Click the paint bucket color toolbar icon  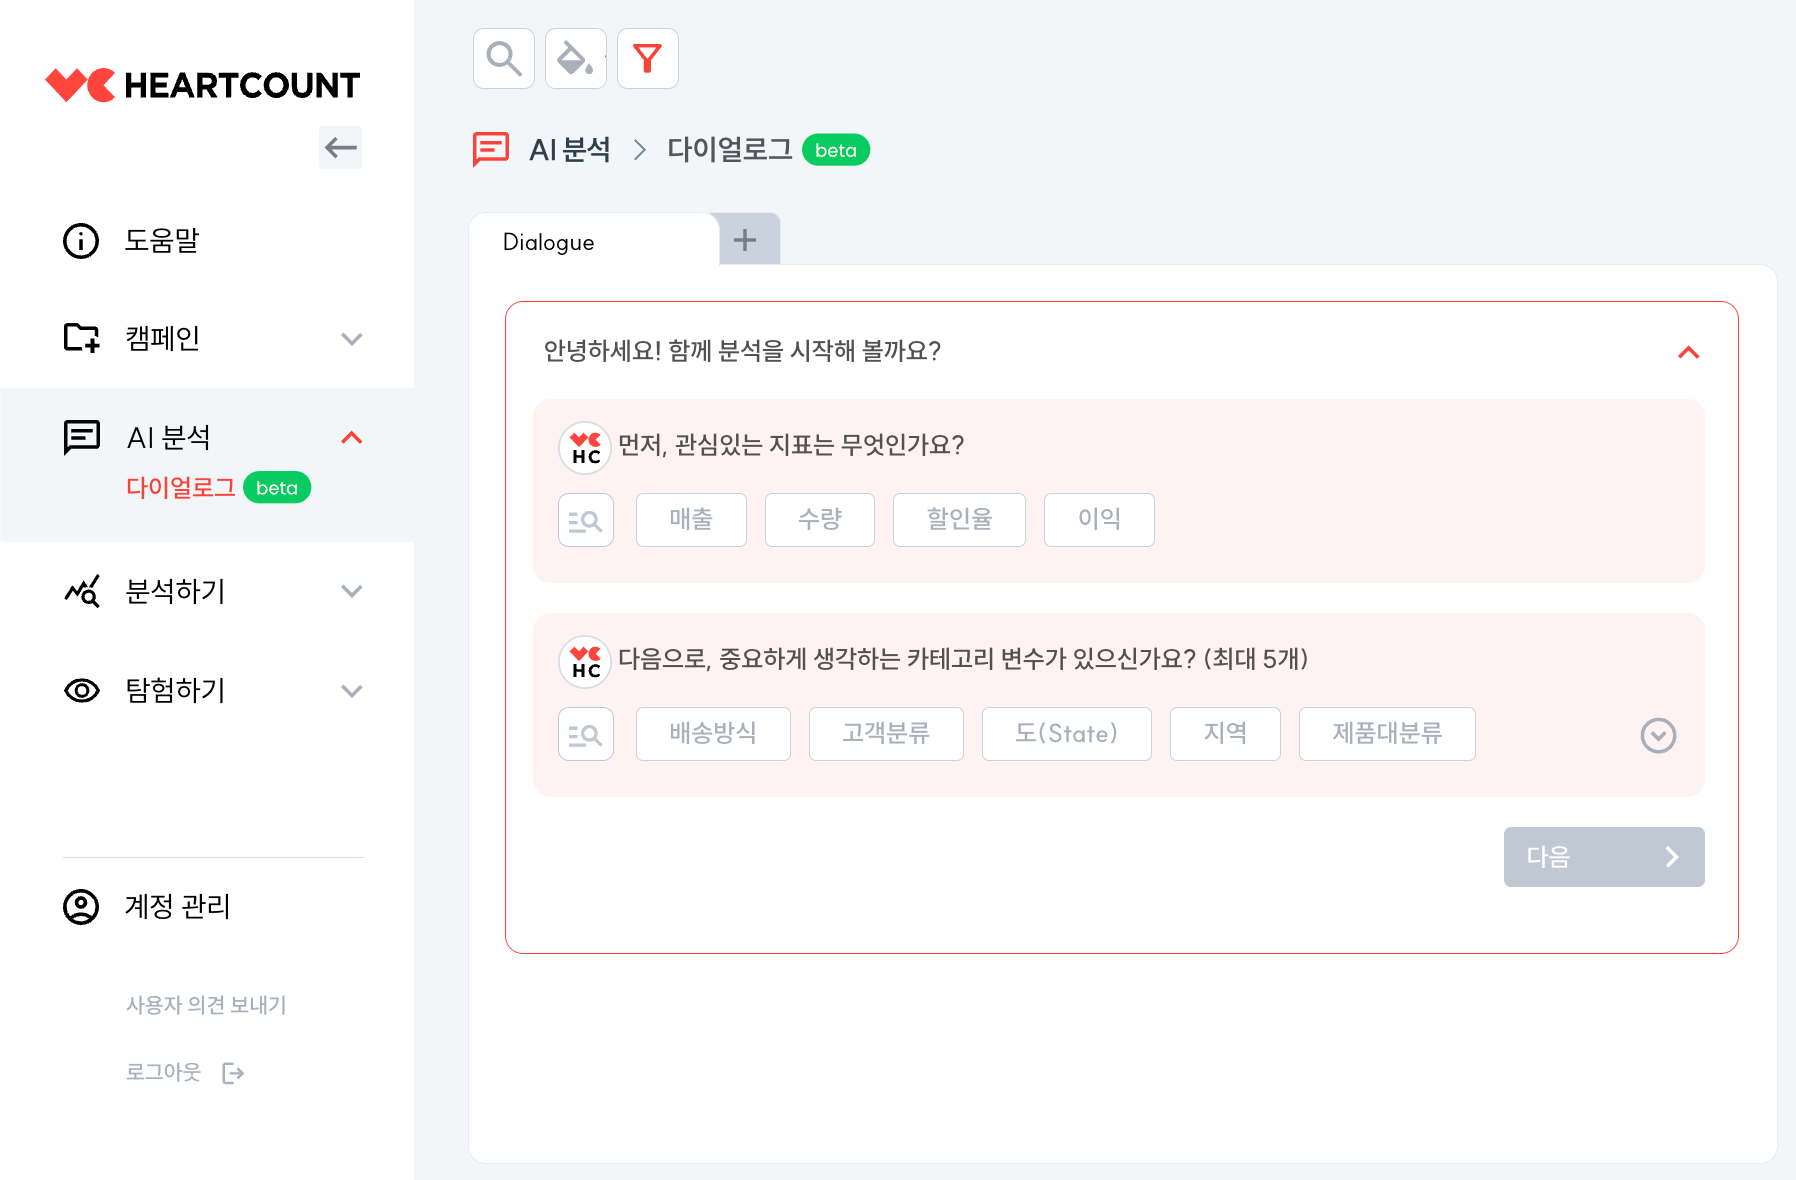[576, 59]
